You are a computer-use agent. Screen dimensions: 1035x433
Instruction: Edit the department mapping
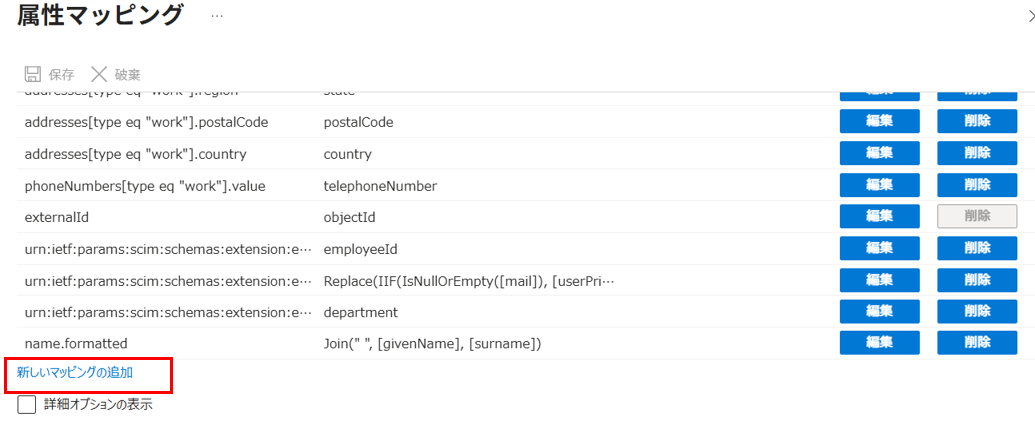(x=879, y=311)
